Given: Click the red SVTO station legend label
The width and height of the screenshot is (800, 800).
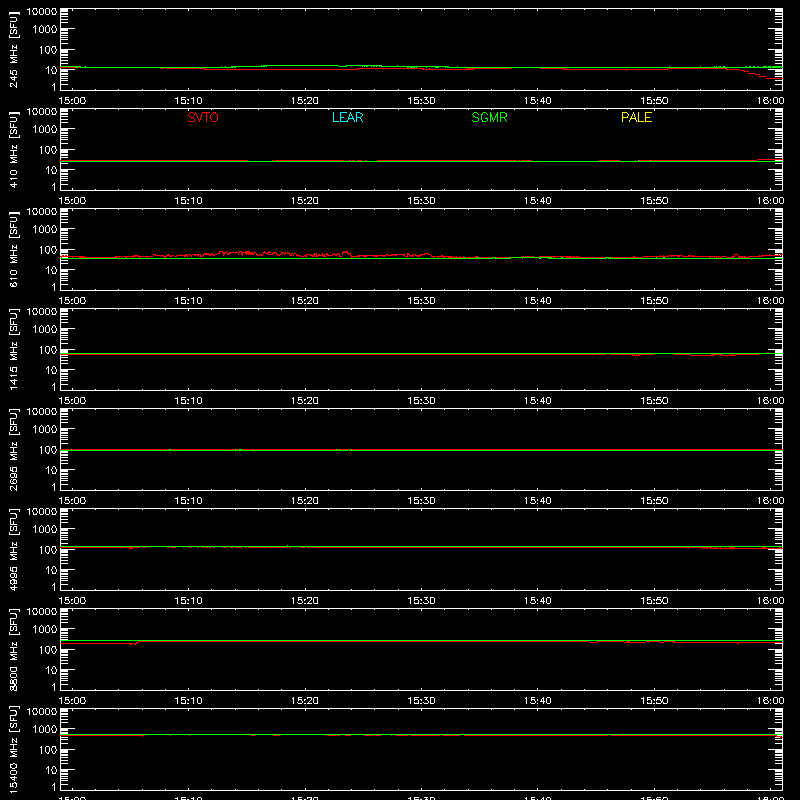Looking at the screenshot, I should click(x=203, y=117).
